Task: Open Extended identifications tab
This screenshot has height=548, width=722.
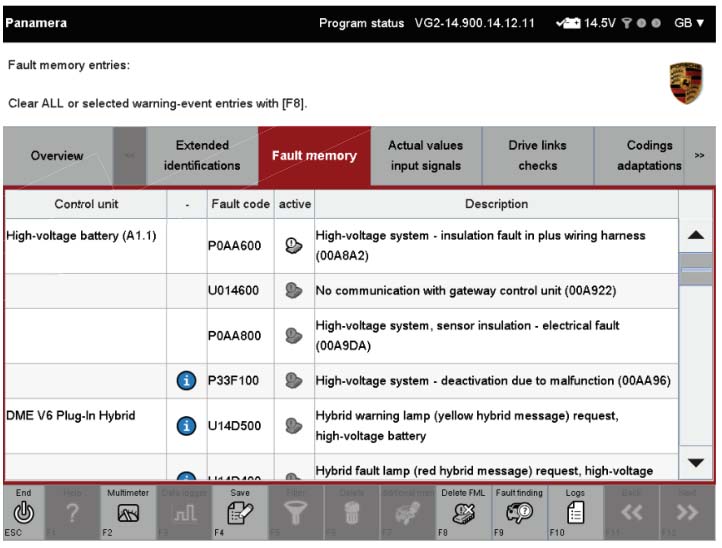Action: click(202, 155)
